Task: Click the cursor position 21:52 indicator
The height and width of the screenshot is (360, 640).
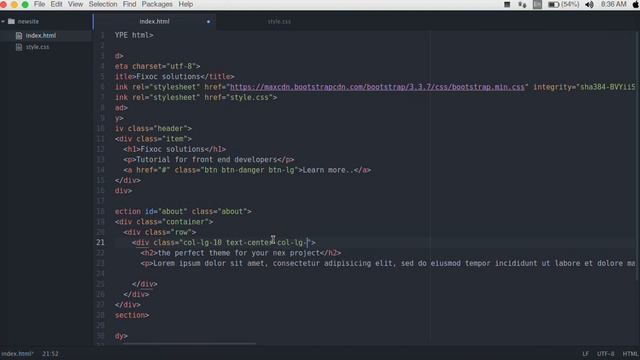Action: click(50, 354)
